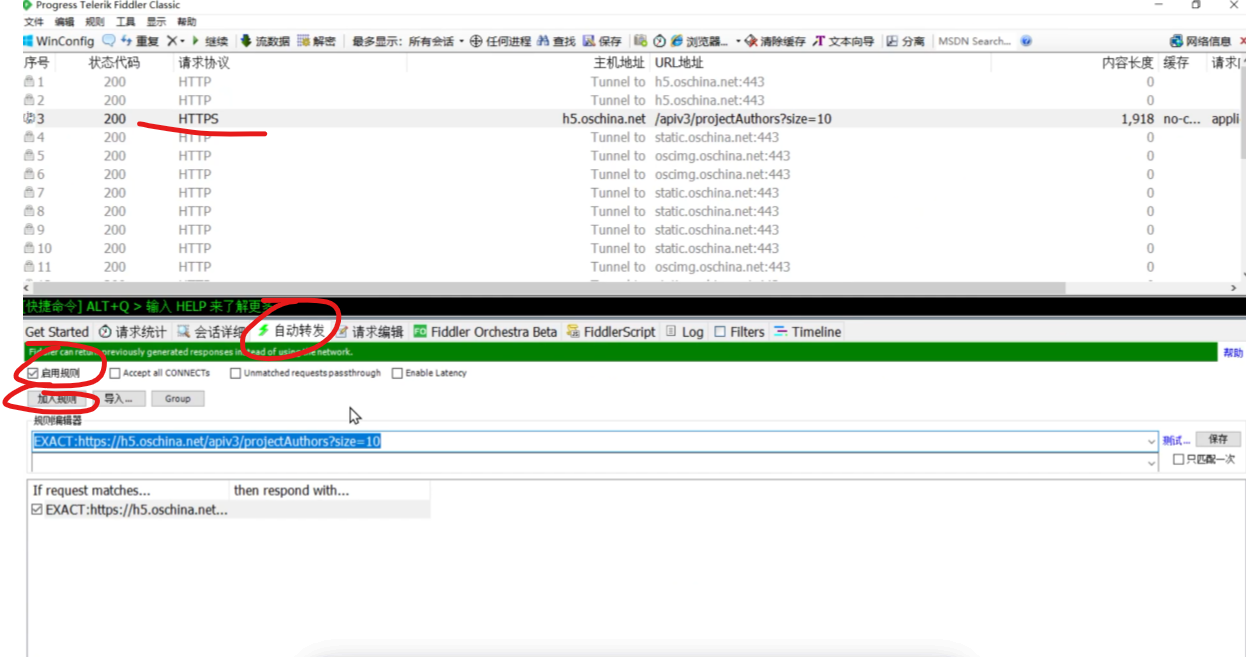Click the 帮助 help link in green bar
Image resolution: width=1246 pixels, height=657 pixels.
click(1233, 353)
